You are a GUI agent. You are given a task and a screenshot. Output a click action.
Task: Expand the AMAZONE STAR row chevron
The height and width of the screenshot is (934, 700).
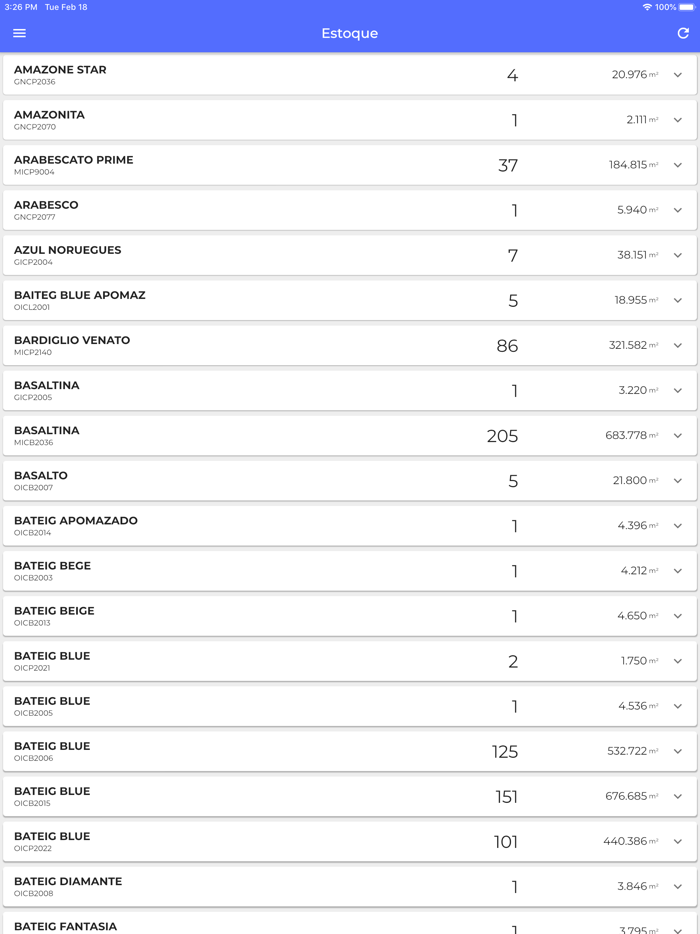pyautogui.click(x=678, y=75)
